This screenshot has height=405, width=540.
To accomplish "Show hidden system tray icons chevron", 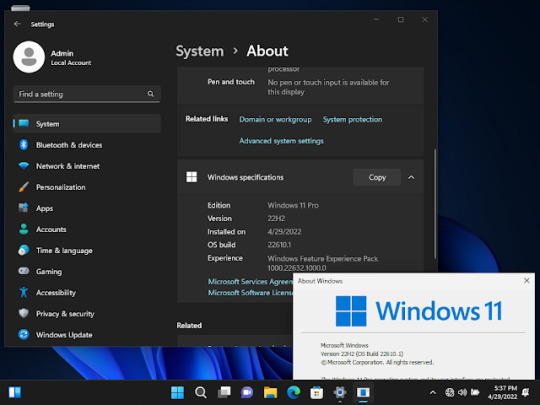I will 433,392.
